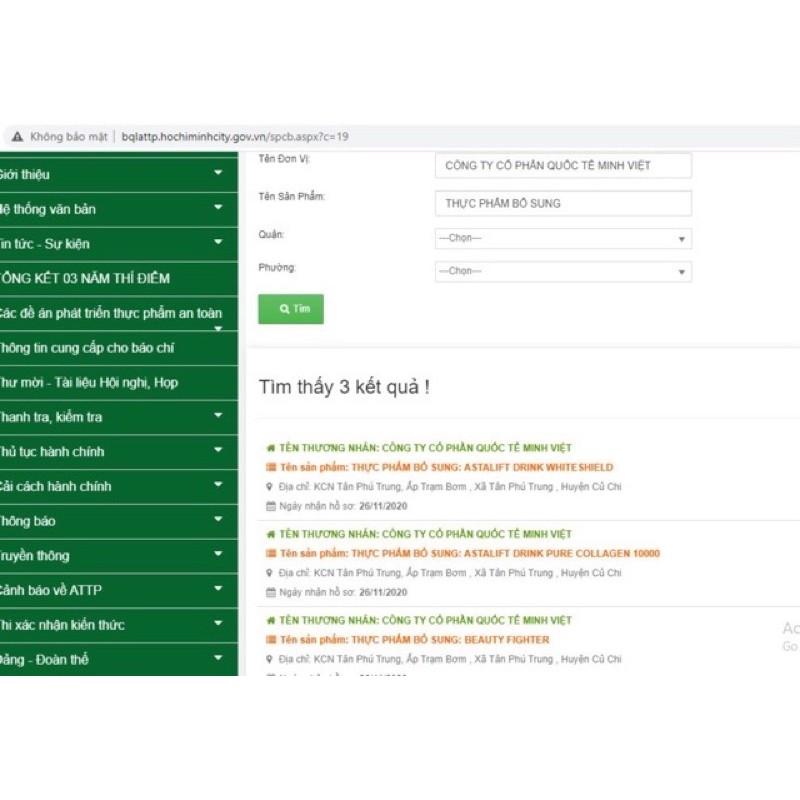Click the 'Tên Đơn Vị' company name field
The image size is (800, 800).
pos(563,165)
